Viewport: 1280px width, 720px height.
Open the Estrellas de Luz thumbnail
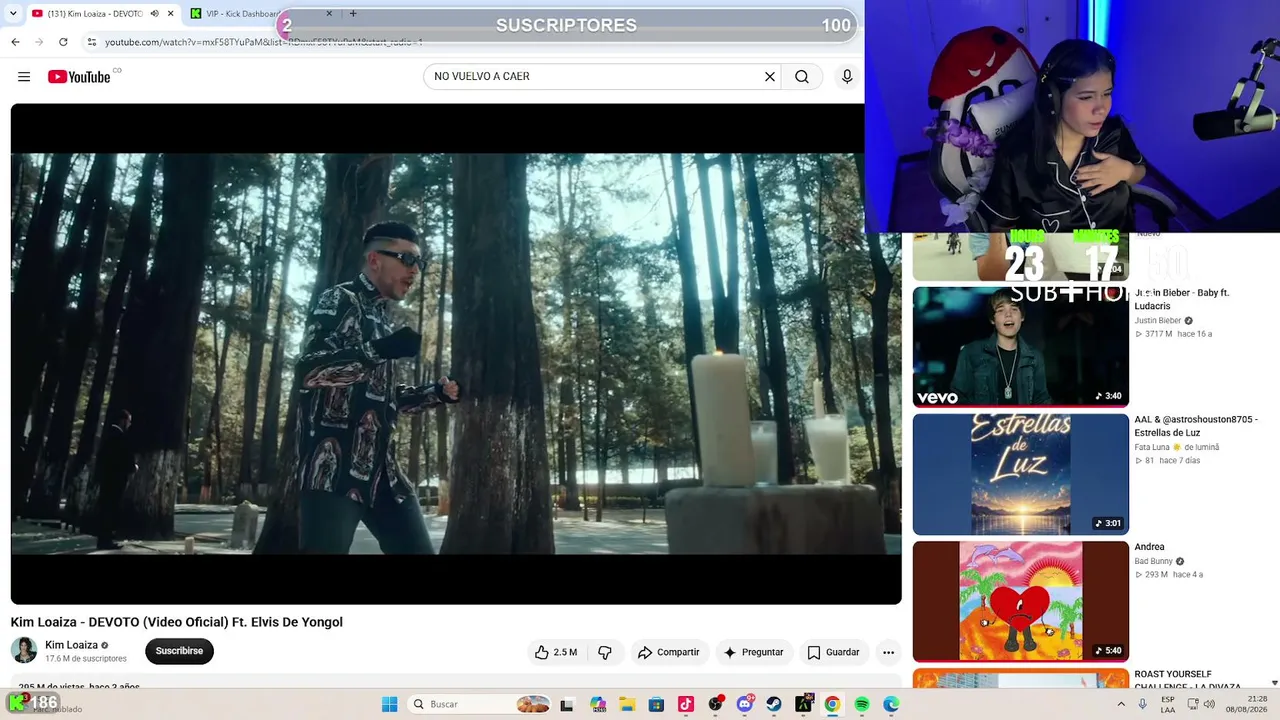click(1020, 474)
